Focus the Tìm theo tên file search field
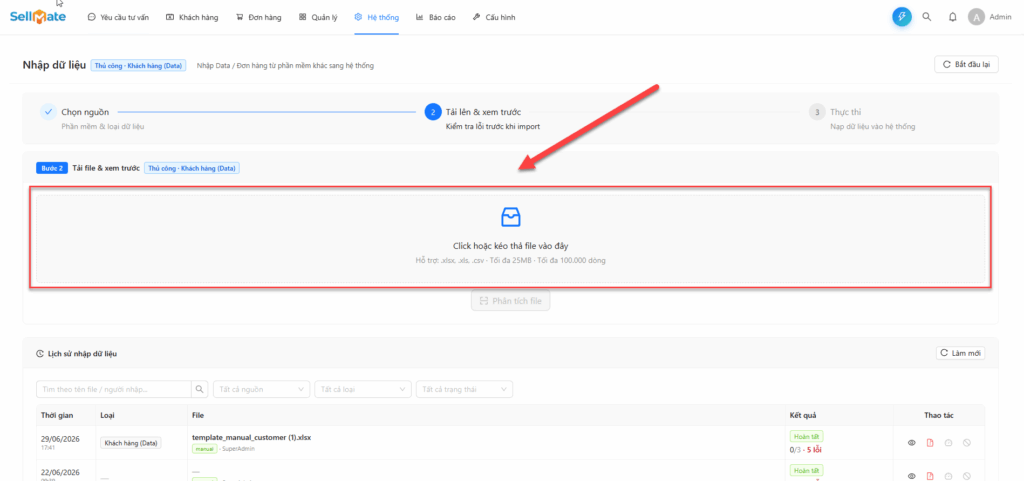 click(114, 389)
